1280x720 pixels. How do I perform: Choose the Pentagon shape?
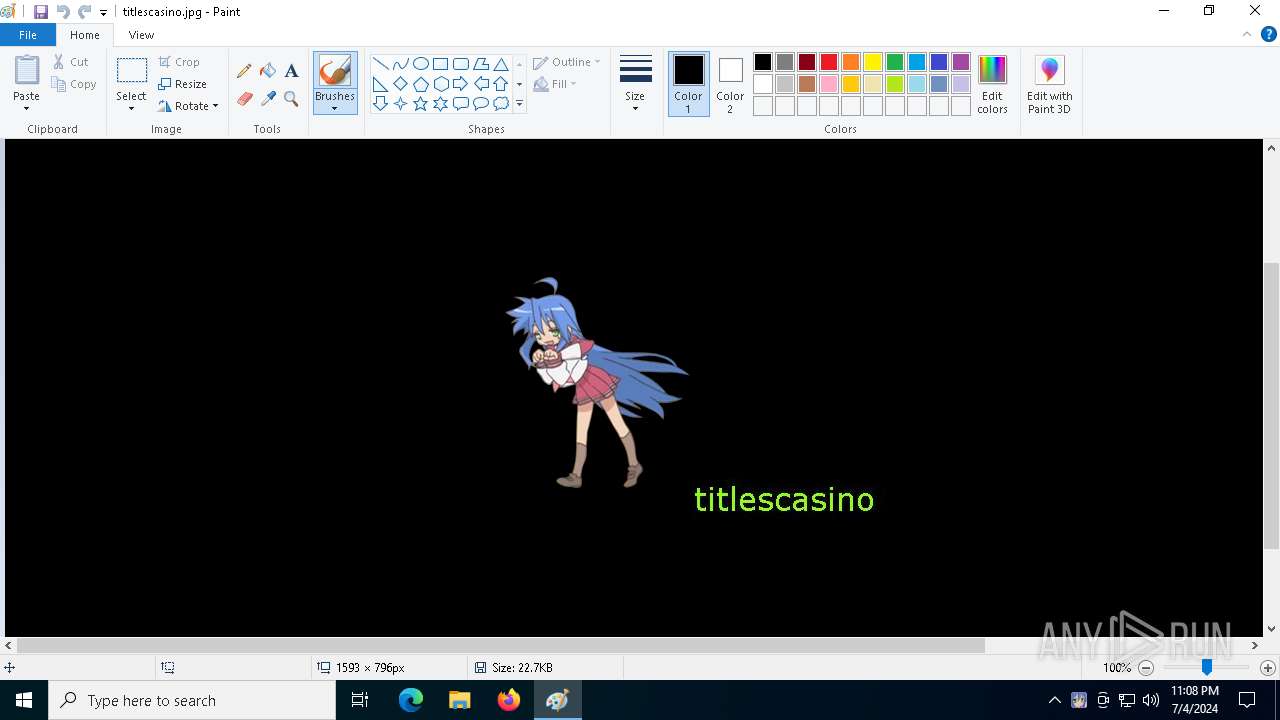click(x=421, y=84)
